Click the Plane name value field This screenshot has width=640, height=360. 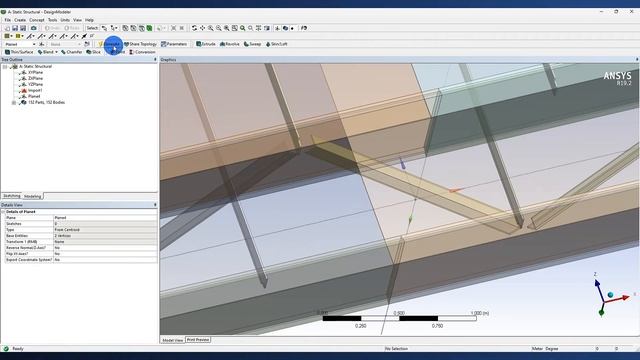(105, 218)
